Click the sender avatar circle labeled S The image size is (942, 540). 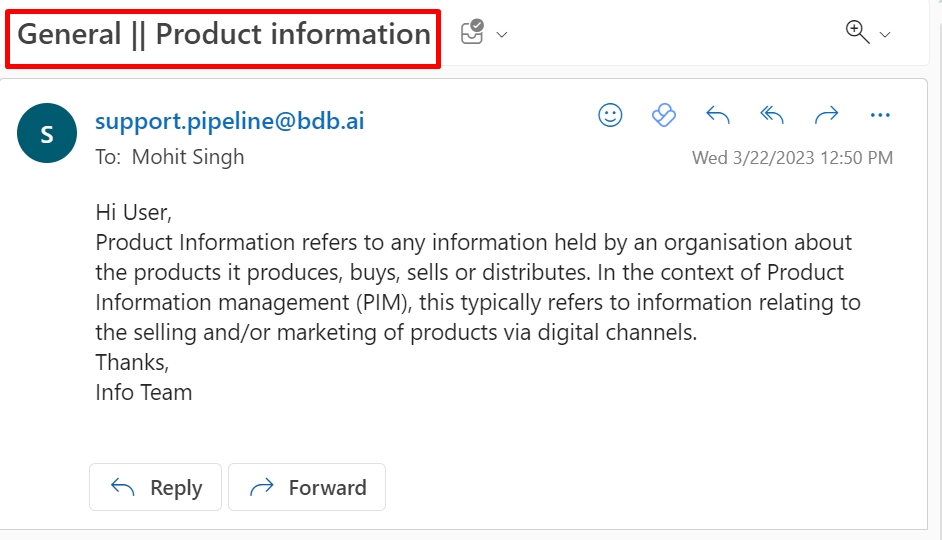pyautogui.click(x=47, y=133)
